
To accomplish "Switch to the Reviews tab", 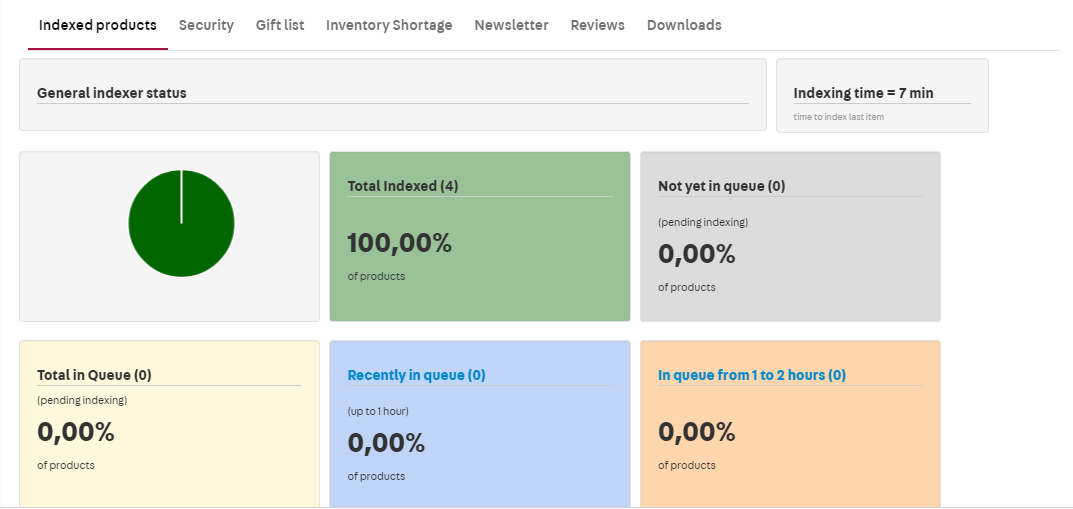I will pyautogui.click(x=597, y=25).
